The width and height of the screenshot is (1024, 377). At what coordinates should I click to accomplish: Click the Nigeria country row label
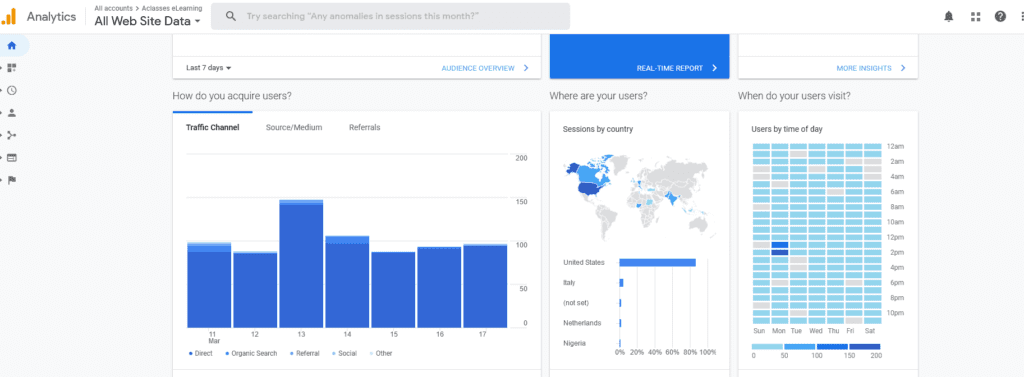point(574,343)
